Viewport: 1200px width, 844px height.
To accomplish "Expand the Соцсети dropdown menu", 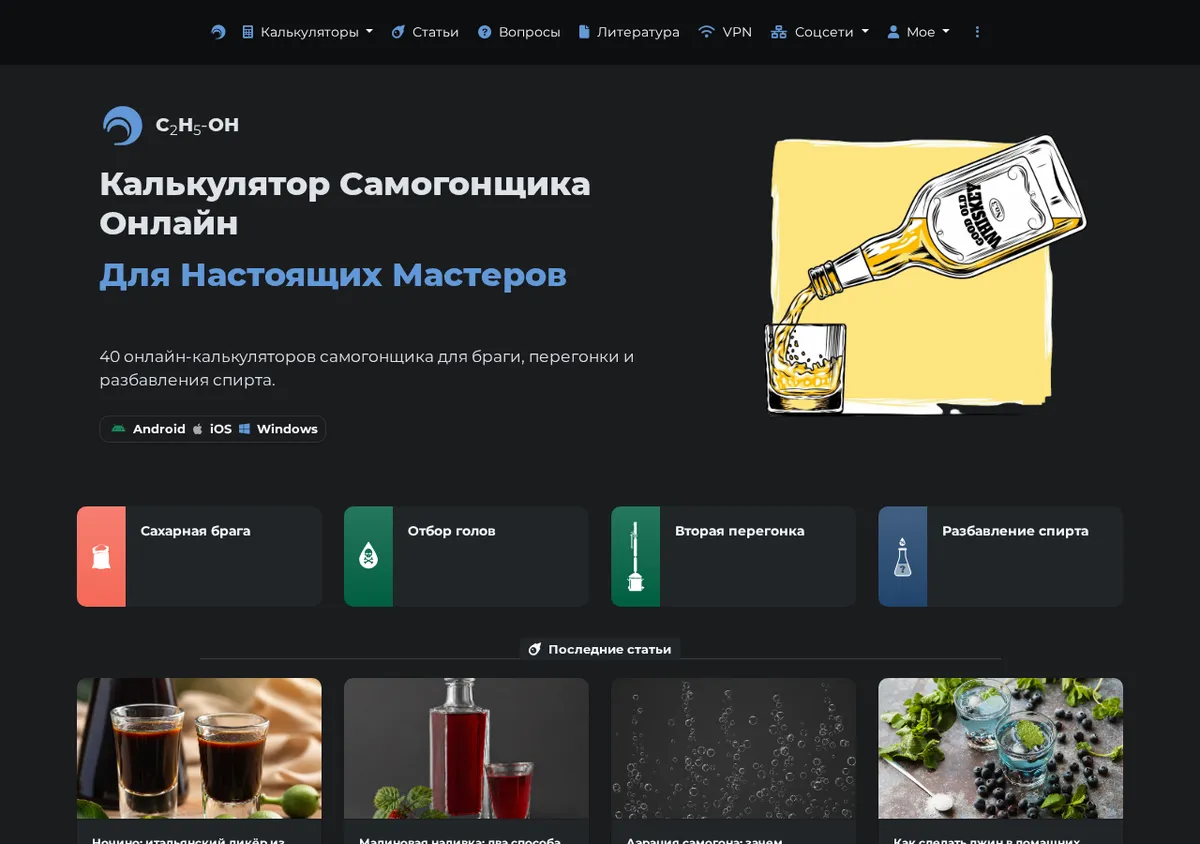I will tap(820, 32).
